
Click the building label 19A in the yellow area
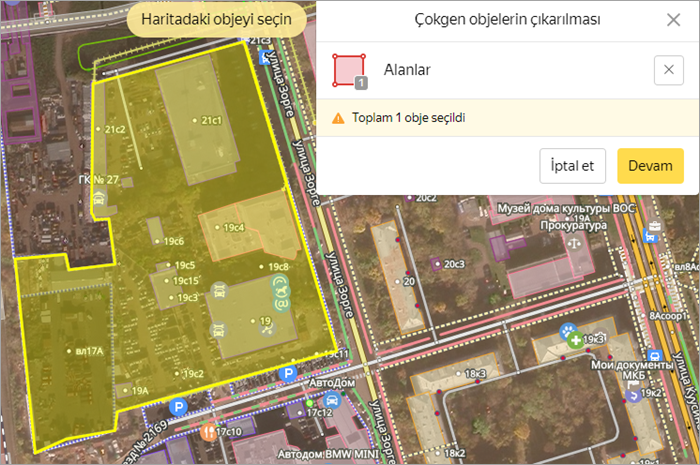140,391
